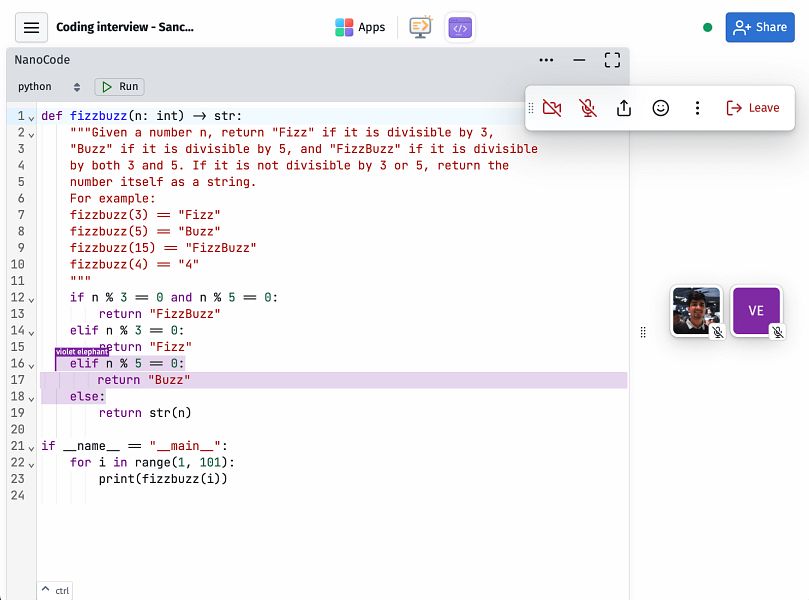This screenshot has height=600, width=809.
Task: Click the participant photo thumbnail
Action: (x=695, y=311)
